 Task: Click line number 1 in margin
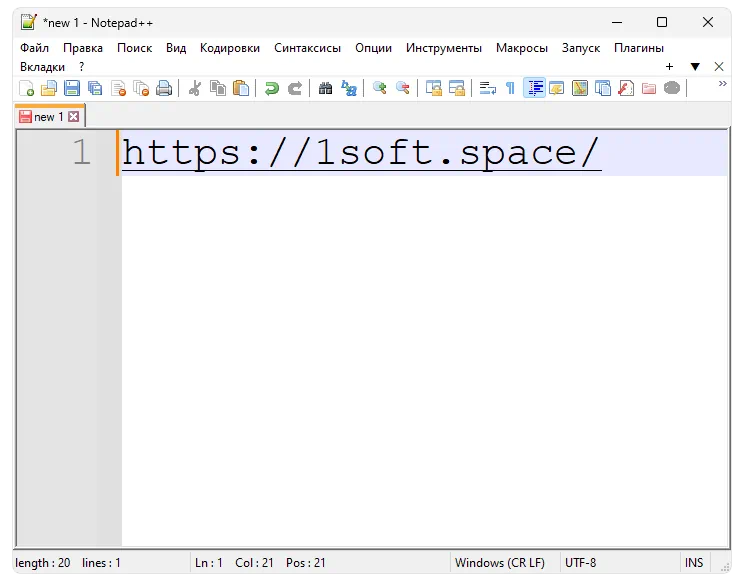pos(81,152)
